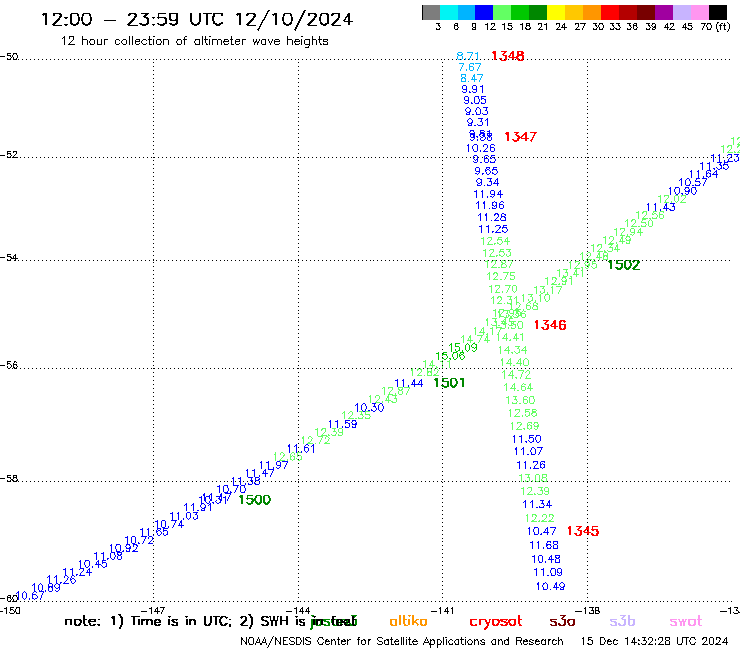Click the latitude axis label -56
Screen dimensions: 740x650
[x=9, y=365]
